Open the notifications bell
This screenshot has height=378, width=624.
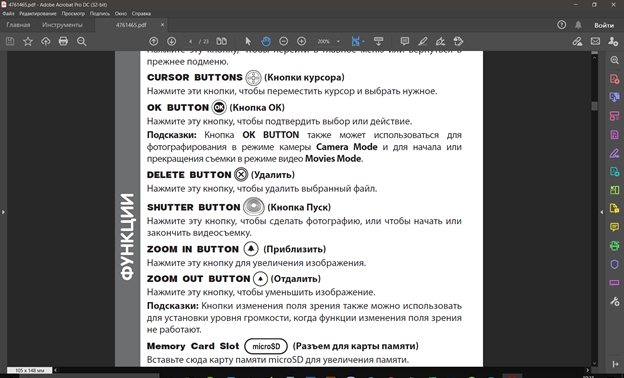tap(578, 25)
